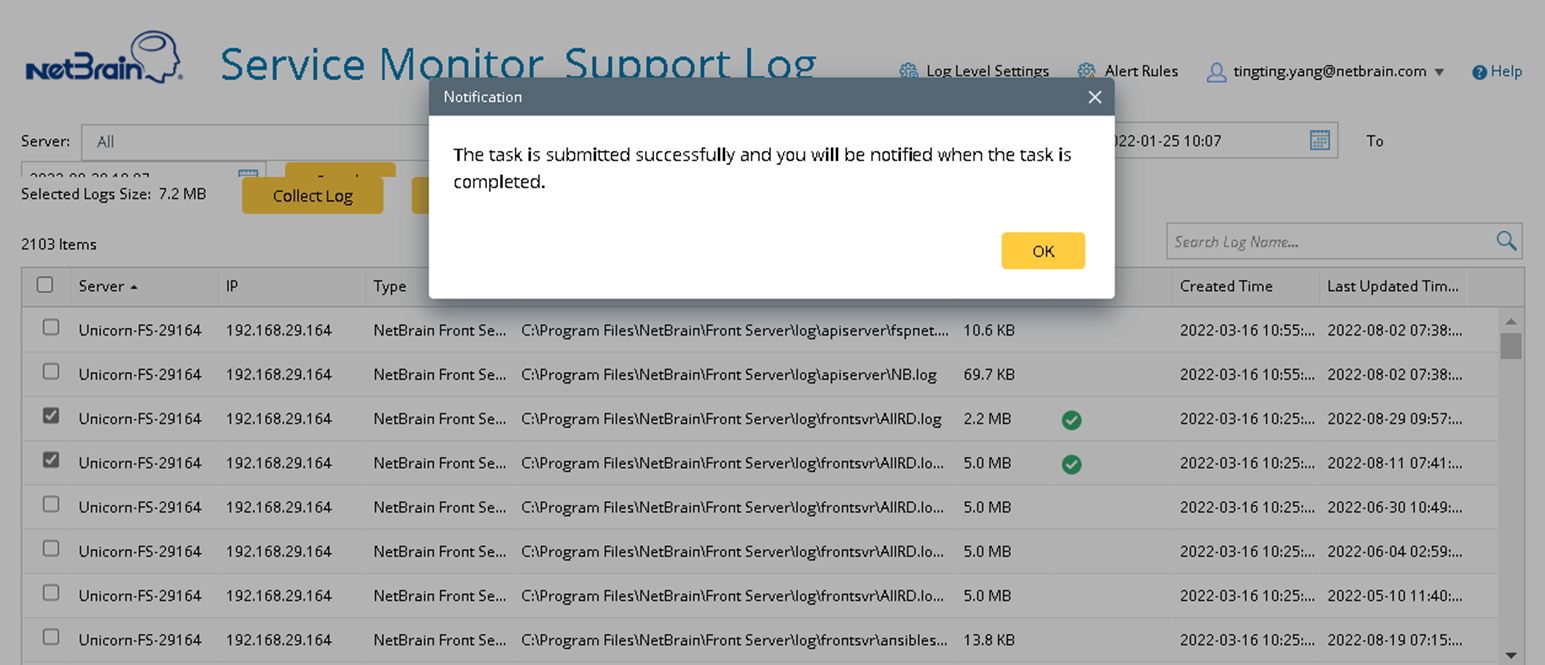Close the Notification dialog with X
Screen dimensions: 1545x665
pos(1095,97)
